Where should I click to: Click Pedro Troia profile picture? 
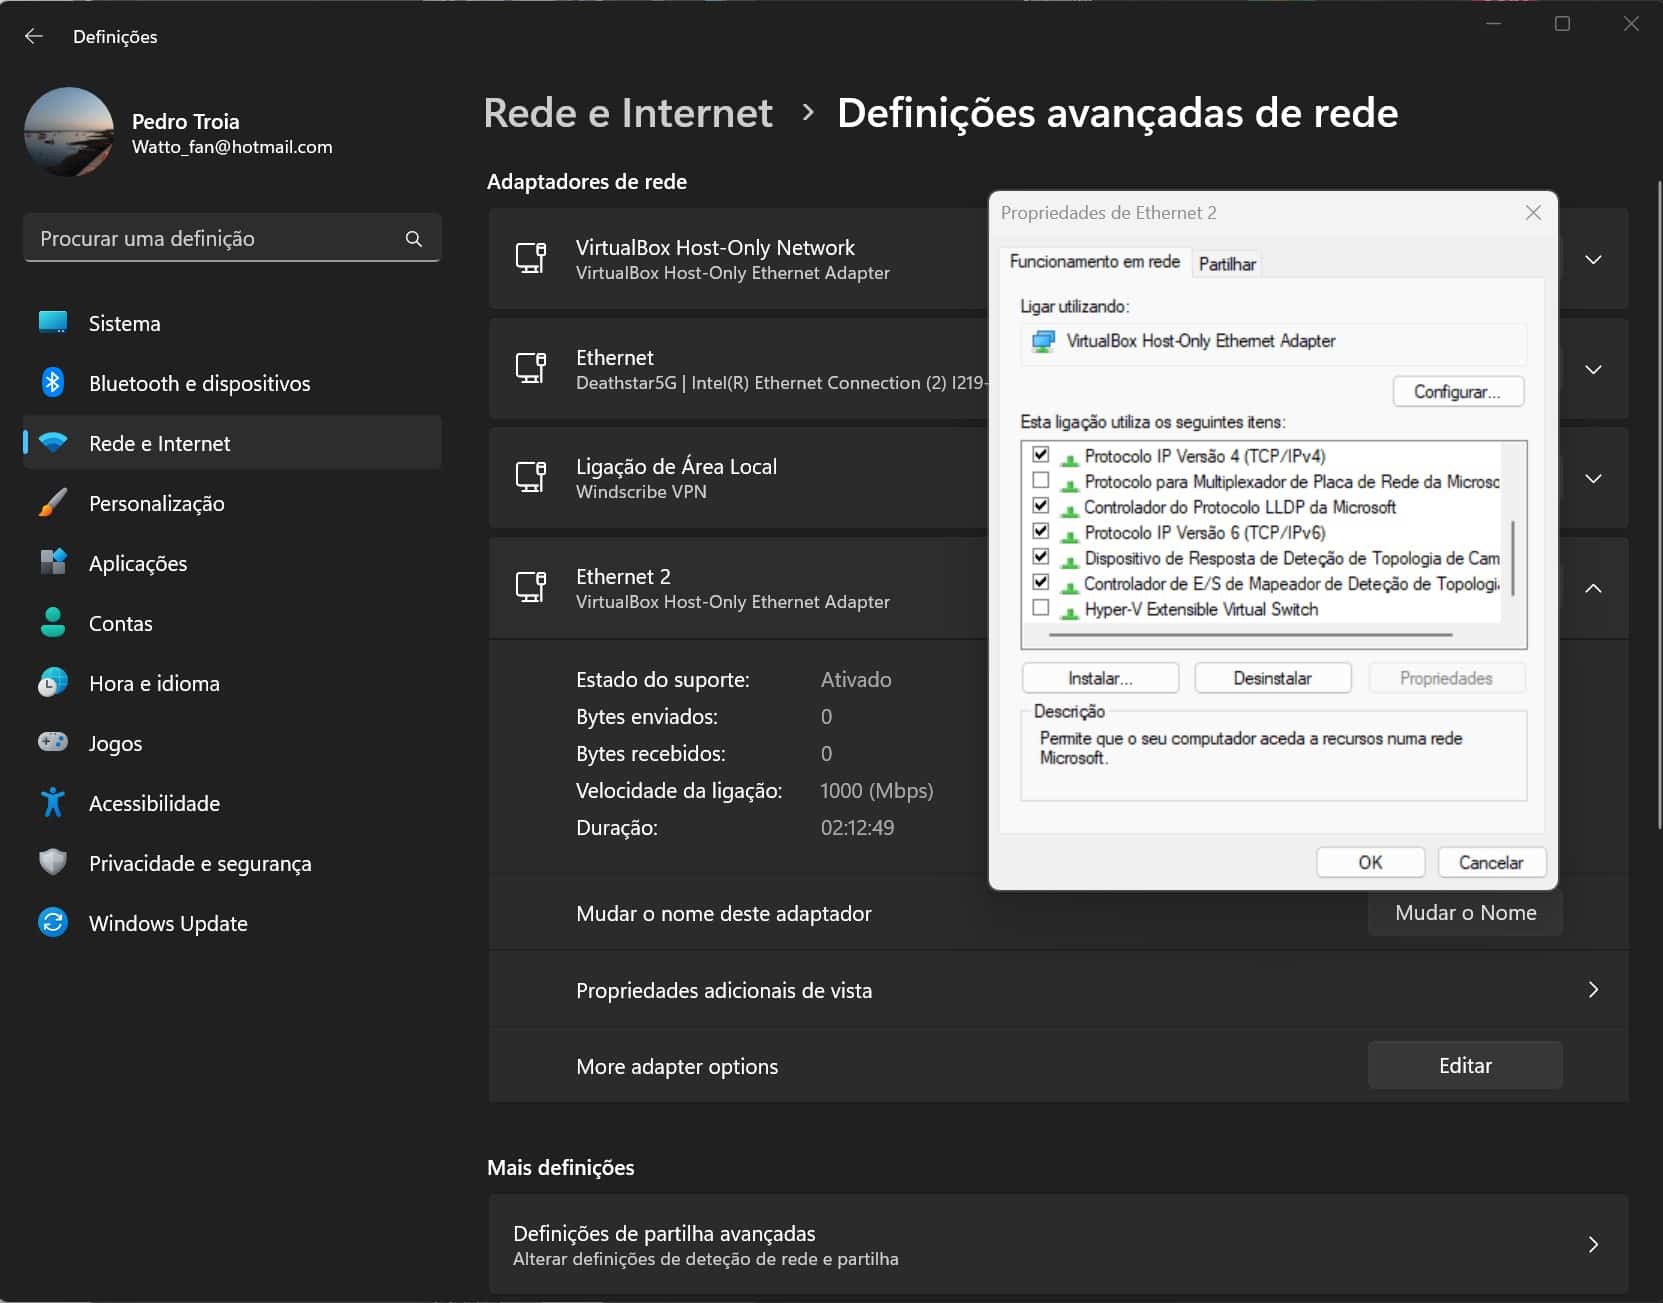tap(68, 132)
